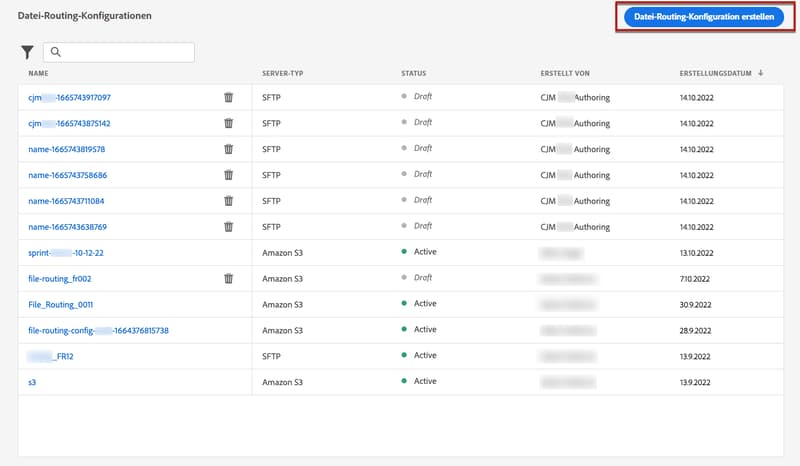Click date 28.9.2022 cell
The width and height of the screenshot is (800, 466).
pyautogui.click(x=695, y=331)
